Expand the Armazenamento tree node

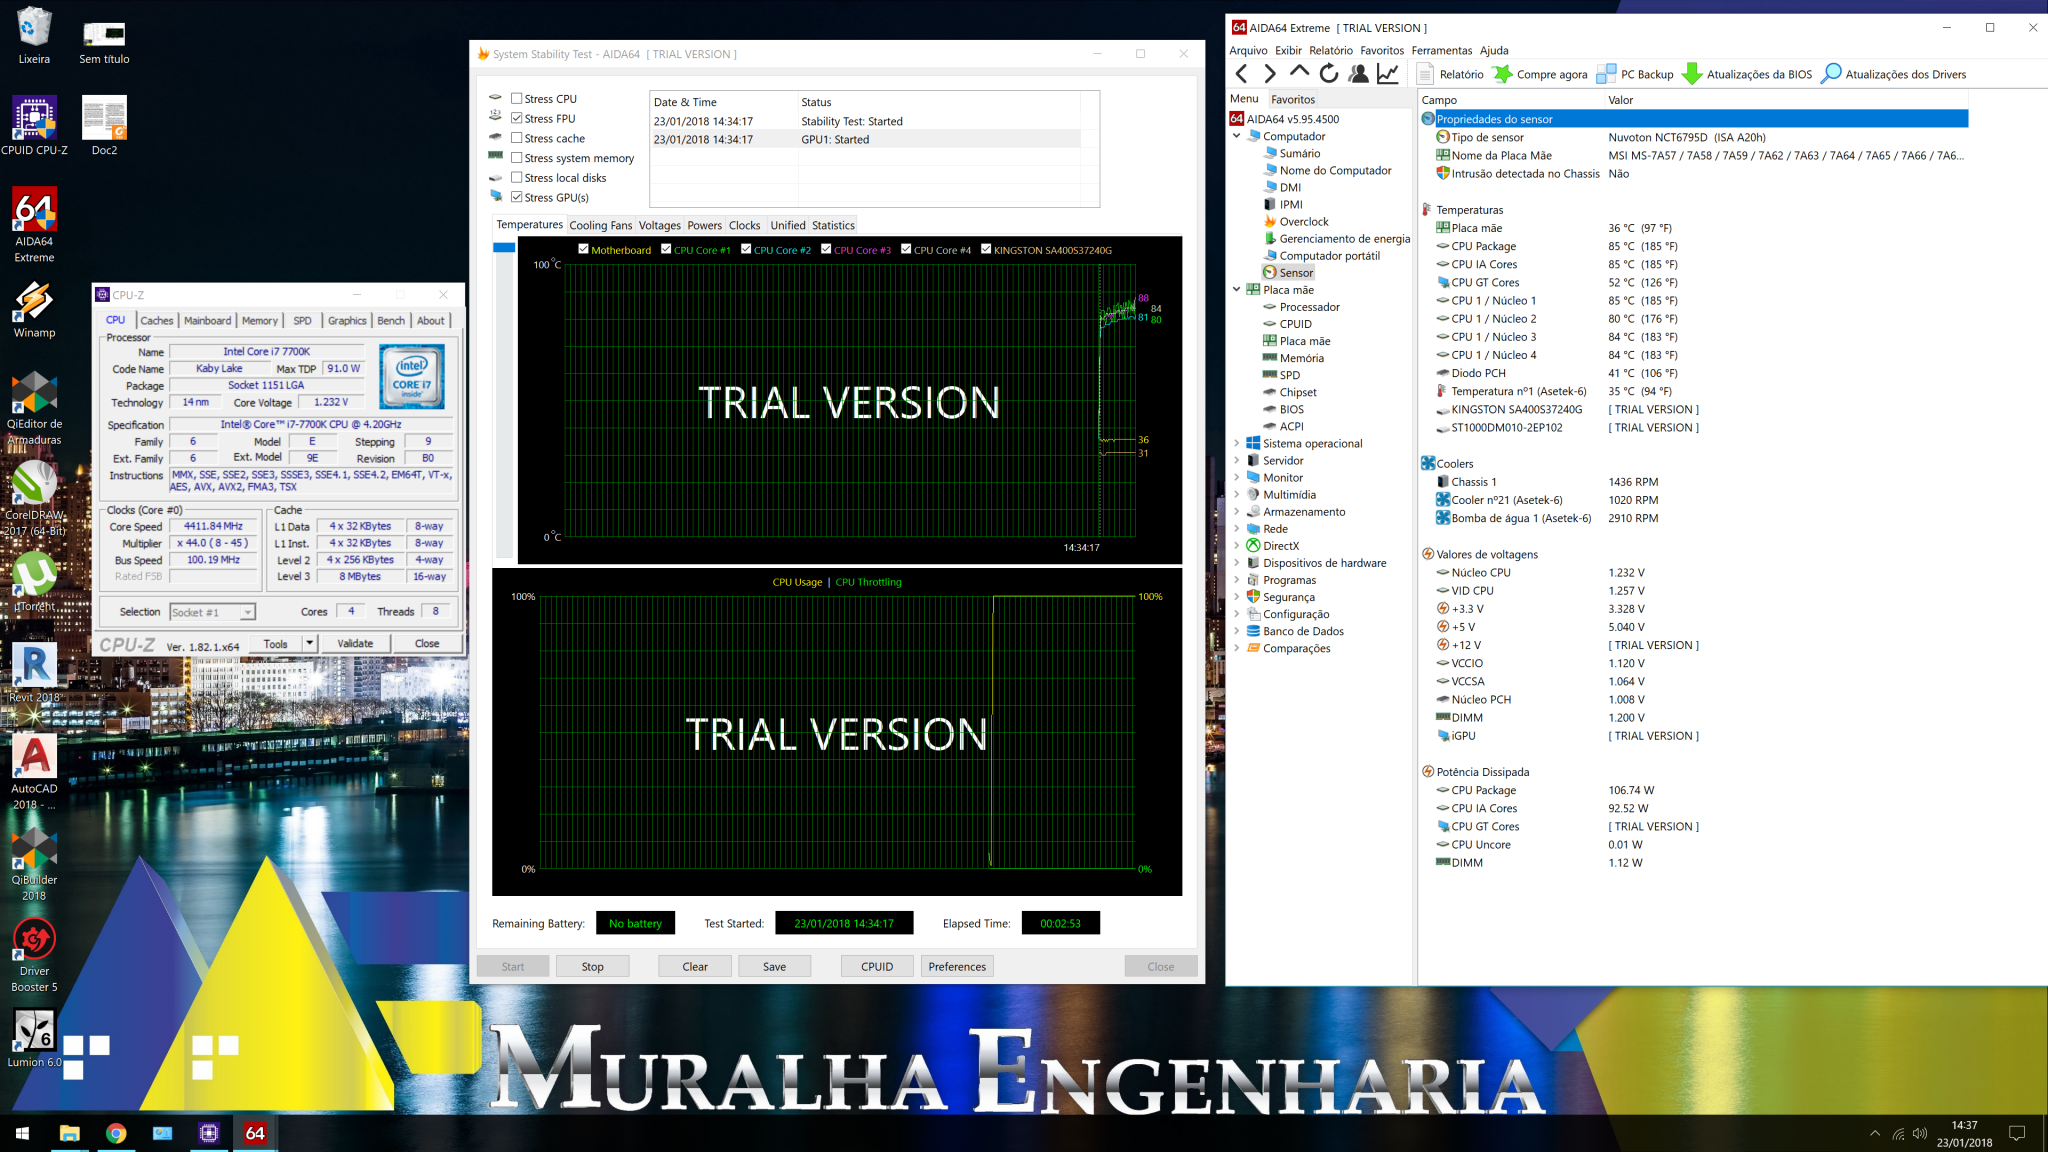coord(1237,511)
